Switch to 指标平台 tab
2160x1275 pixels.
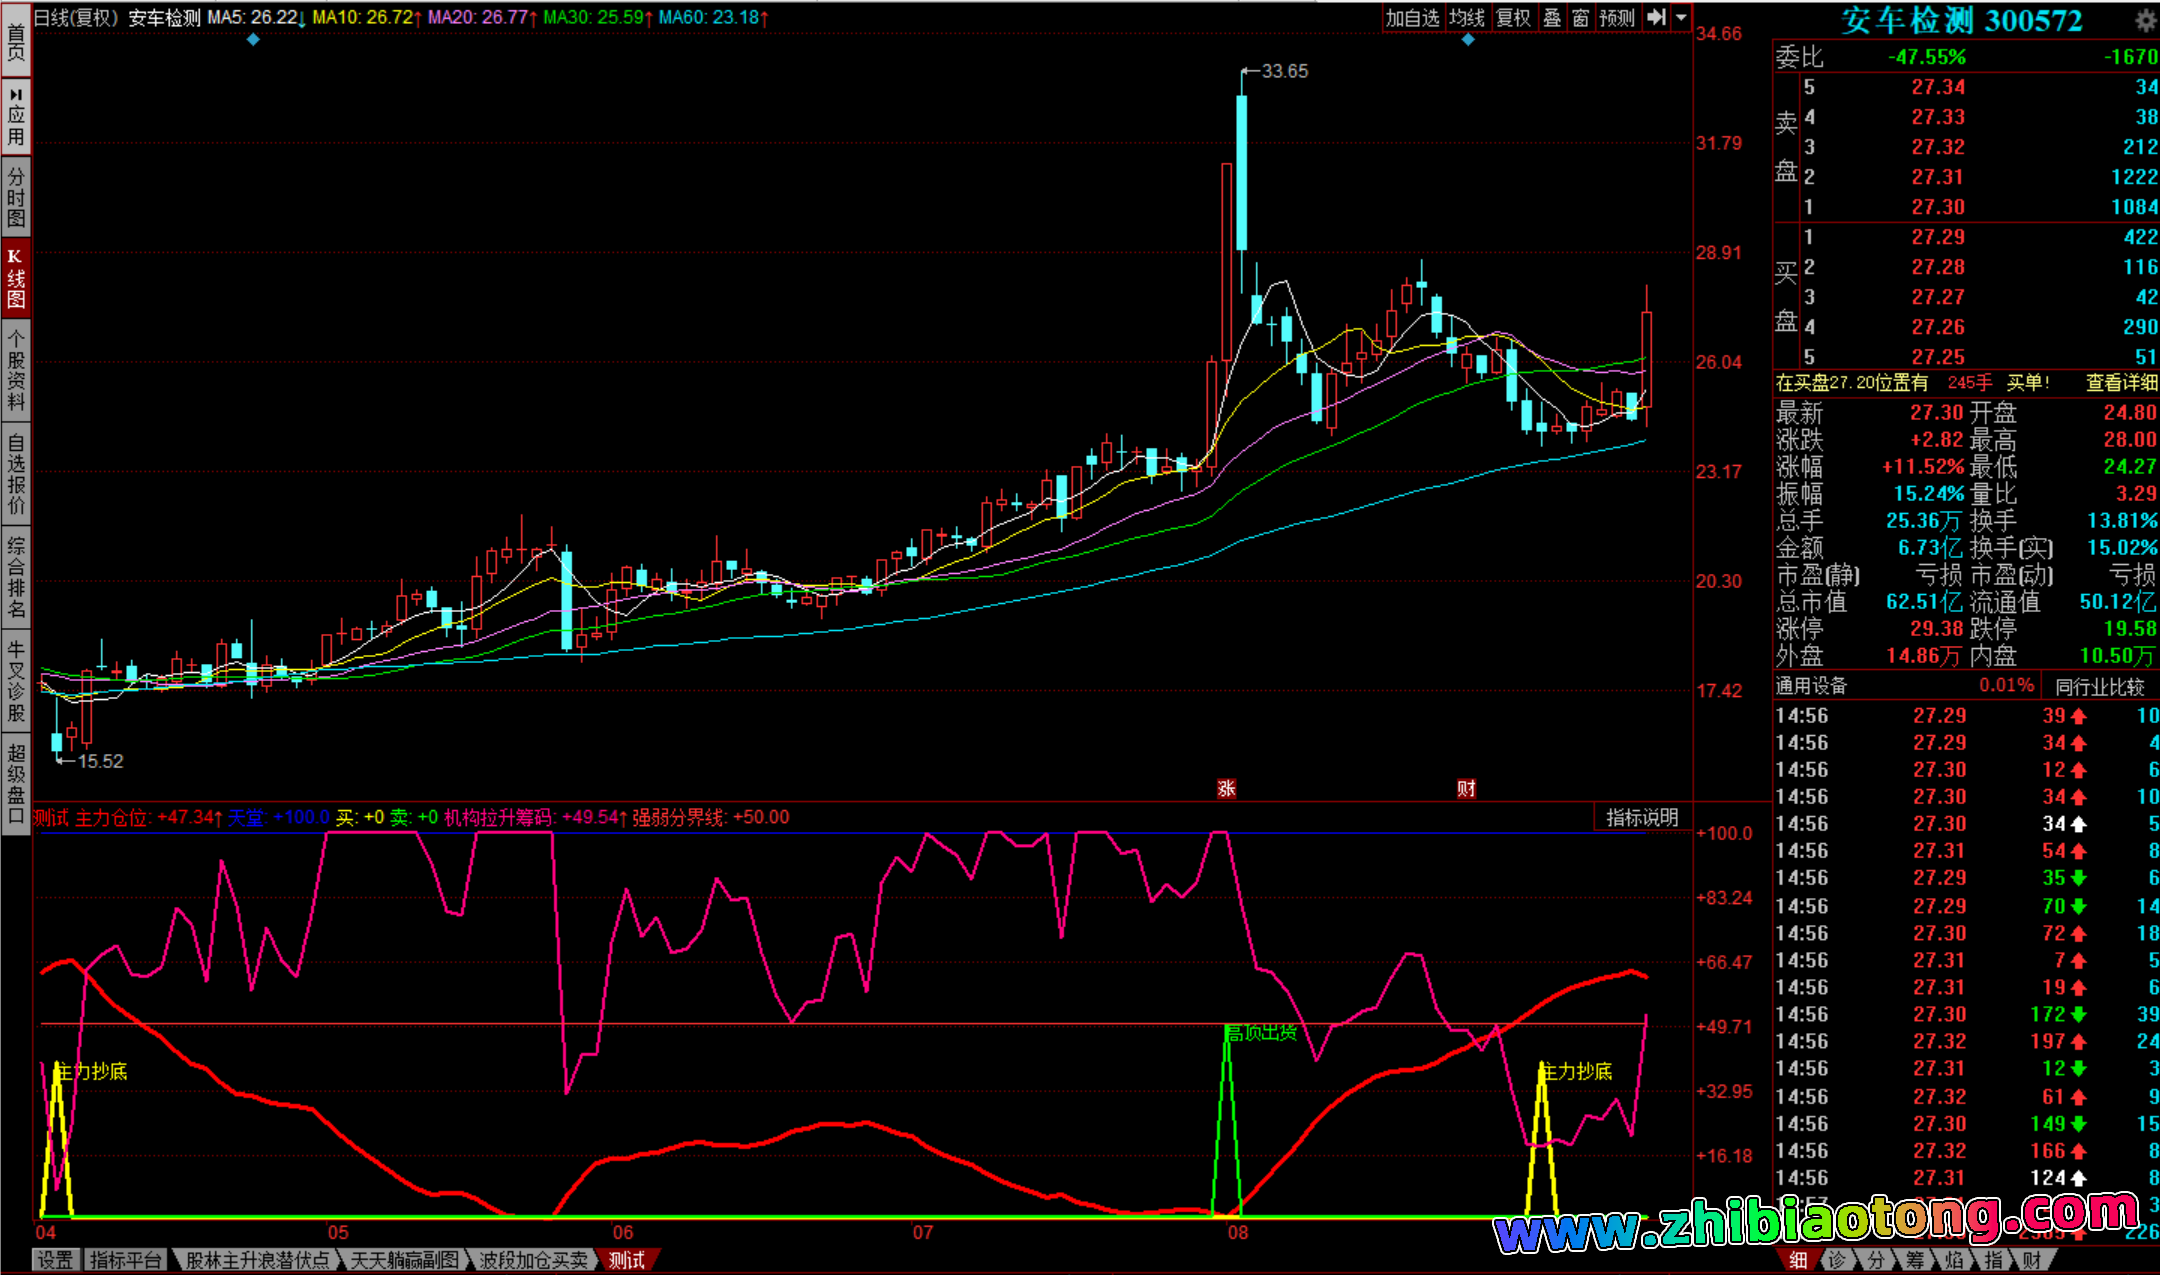click(x=126, y=1260)
